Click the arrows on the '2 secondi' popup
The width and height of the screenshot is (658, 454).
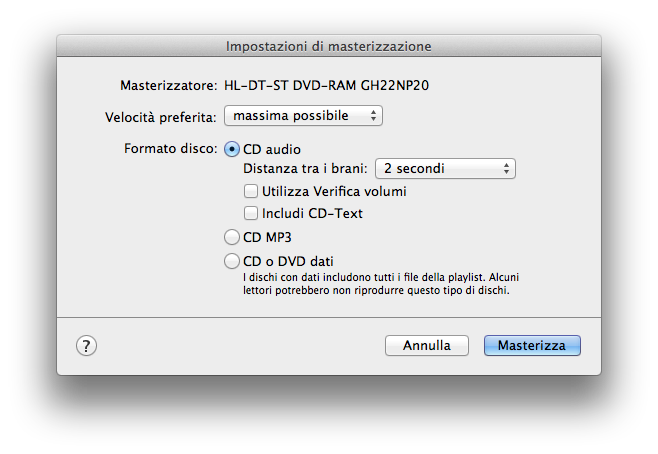click(x=507, y=169)
